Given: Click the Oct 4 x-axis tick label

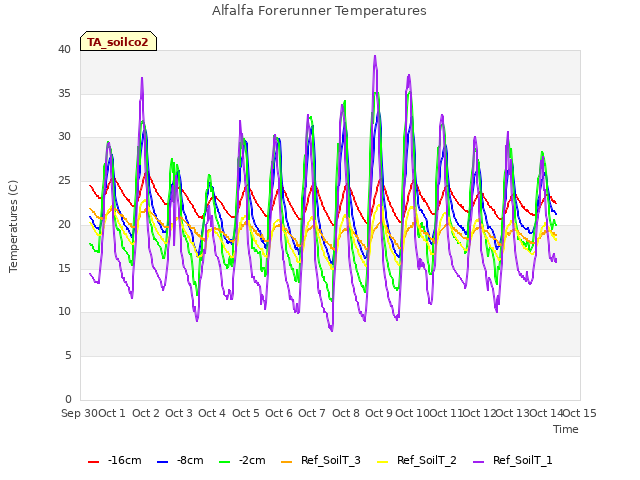Looking at the screenshot, I should point(212,413).
